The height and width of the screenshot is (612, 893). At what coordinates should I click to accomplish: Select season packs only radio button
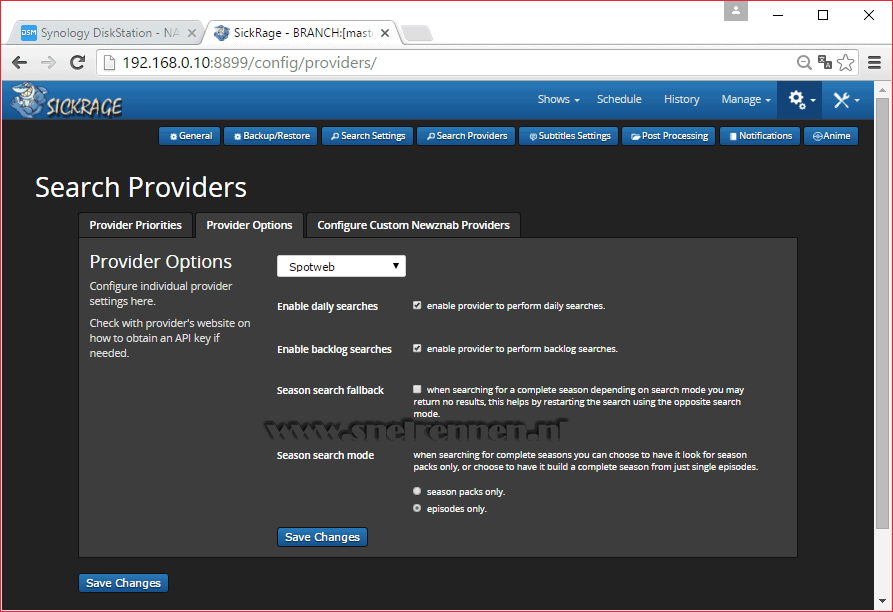click(x=417, y=491)
